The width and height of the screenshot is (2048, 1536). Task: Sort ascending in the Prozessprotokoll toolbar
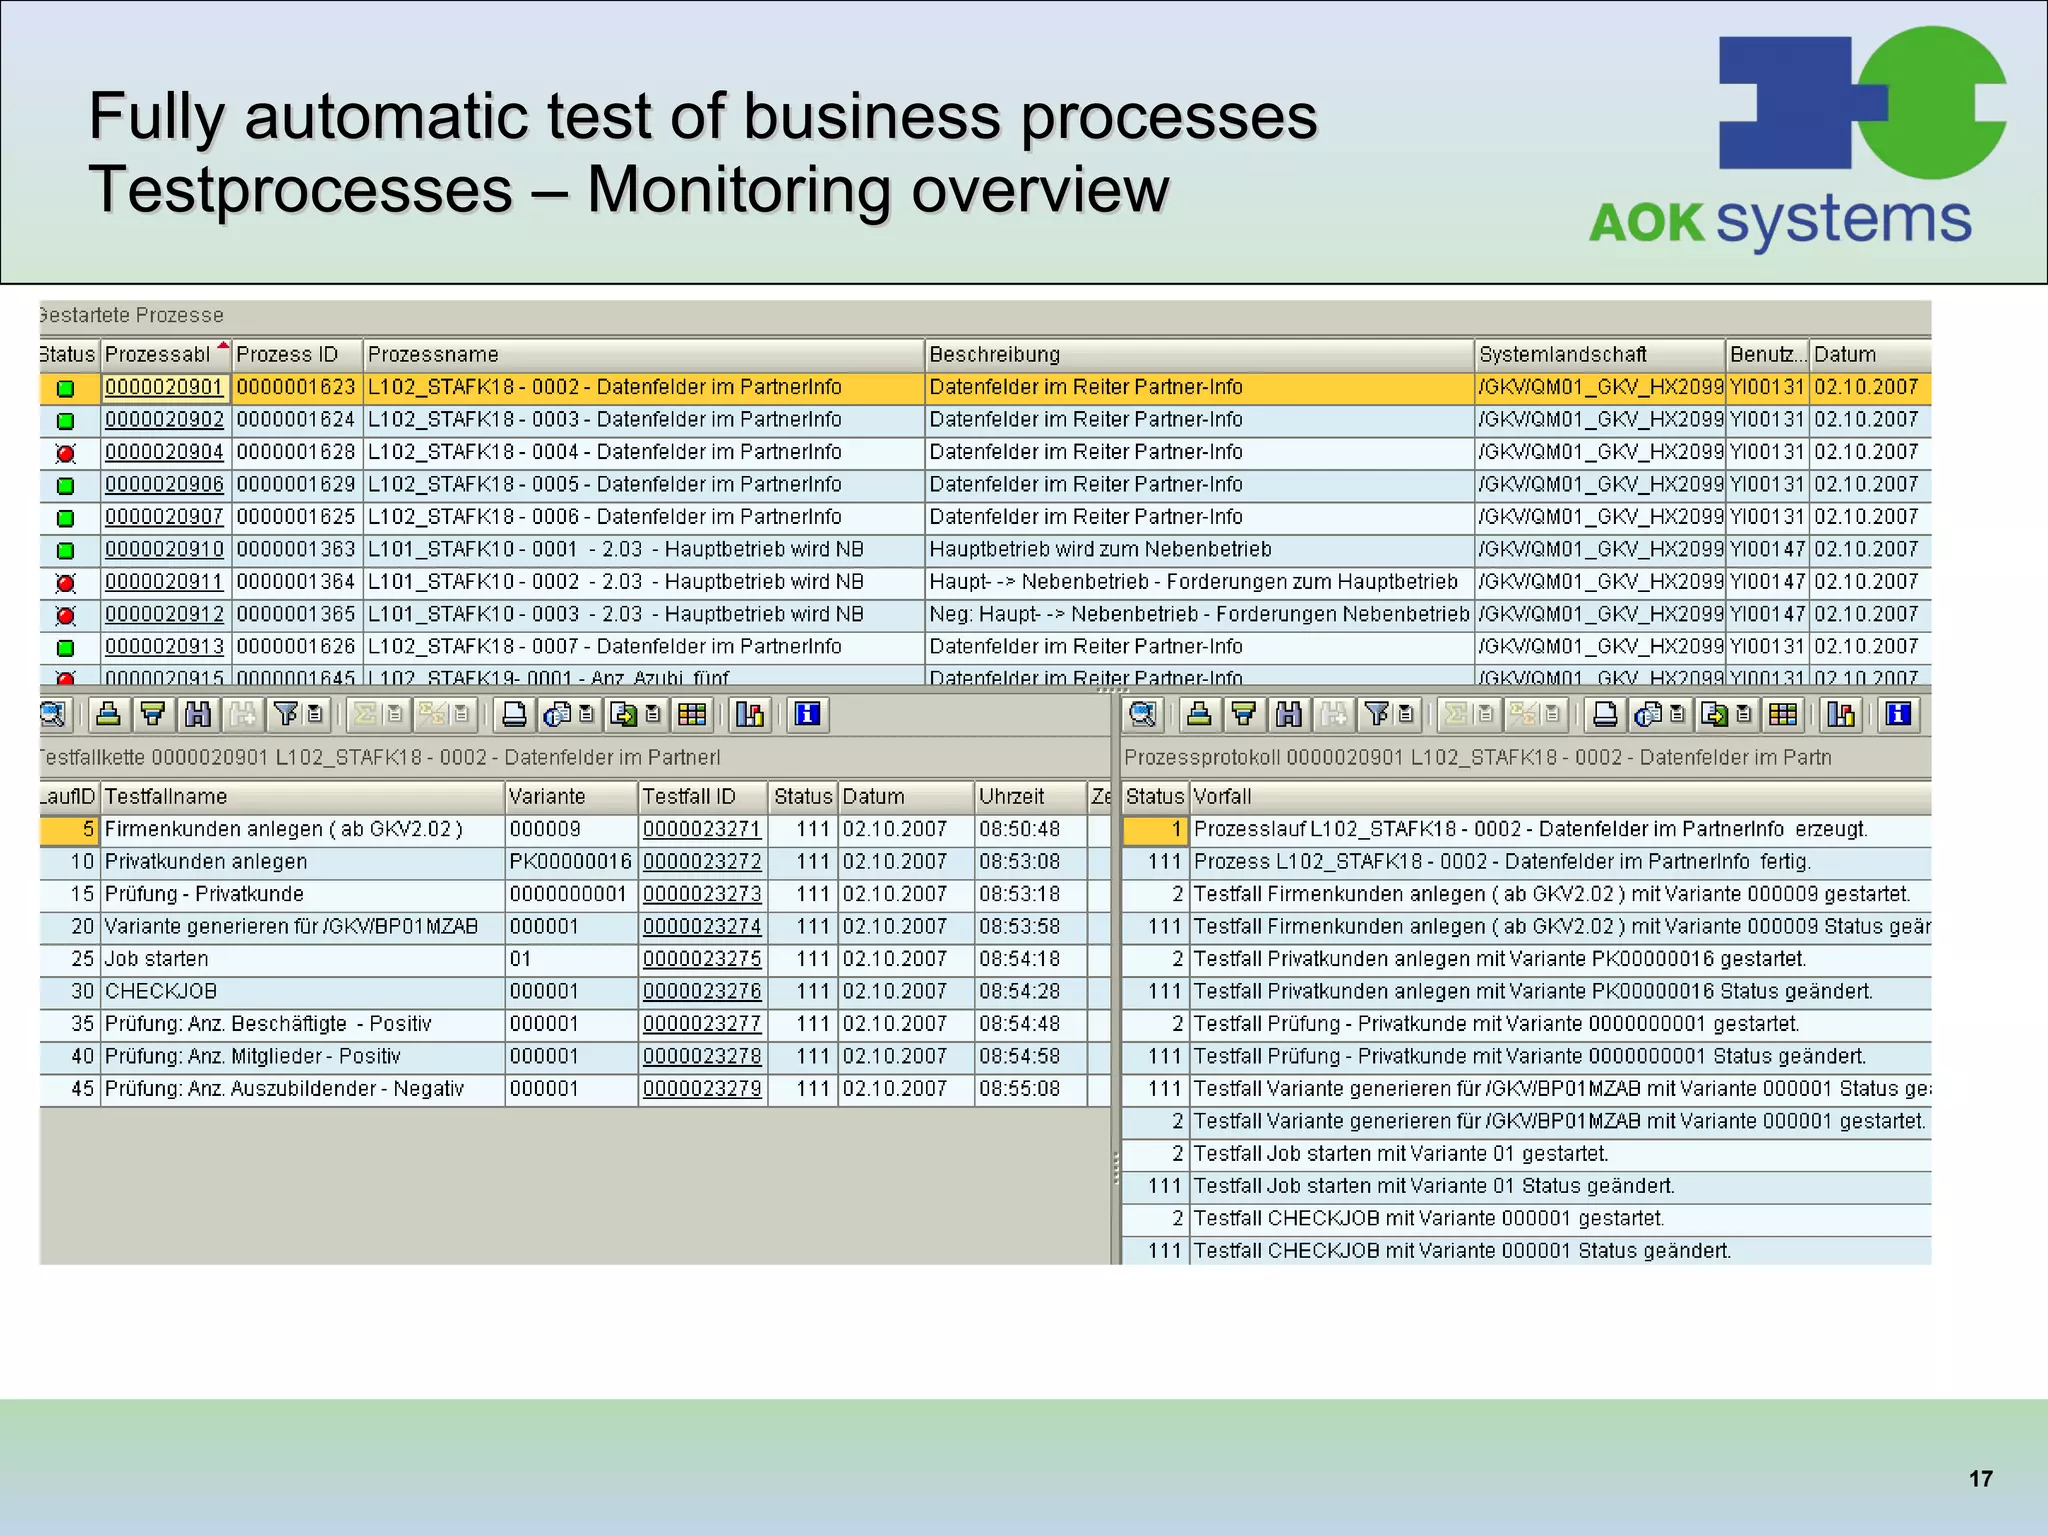pos(1199,714)
